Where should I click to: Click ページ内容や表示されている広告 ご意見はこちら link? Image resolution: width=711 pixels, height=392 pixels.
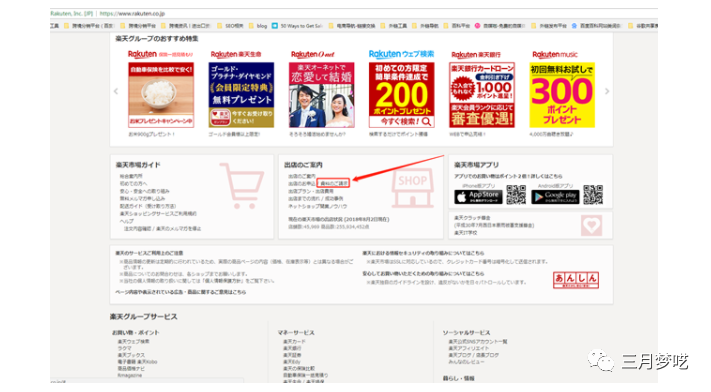(x=181, y=292)
